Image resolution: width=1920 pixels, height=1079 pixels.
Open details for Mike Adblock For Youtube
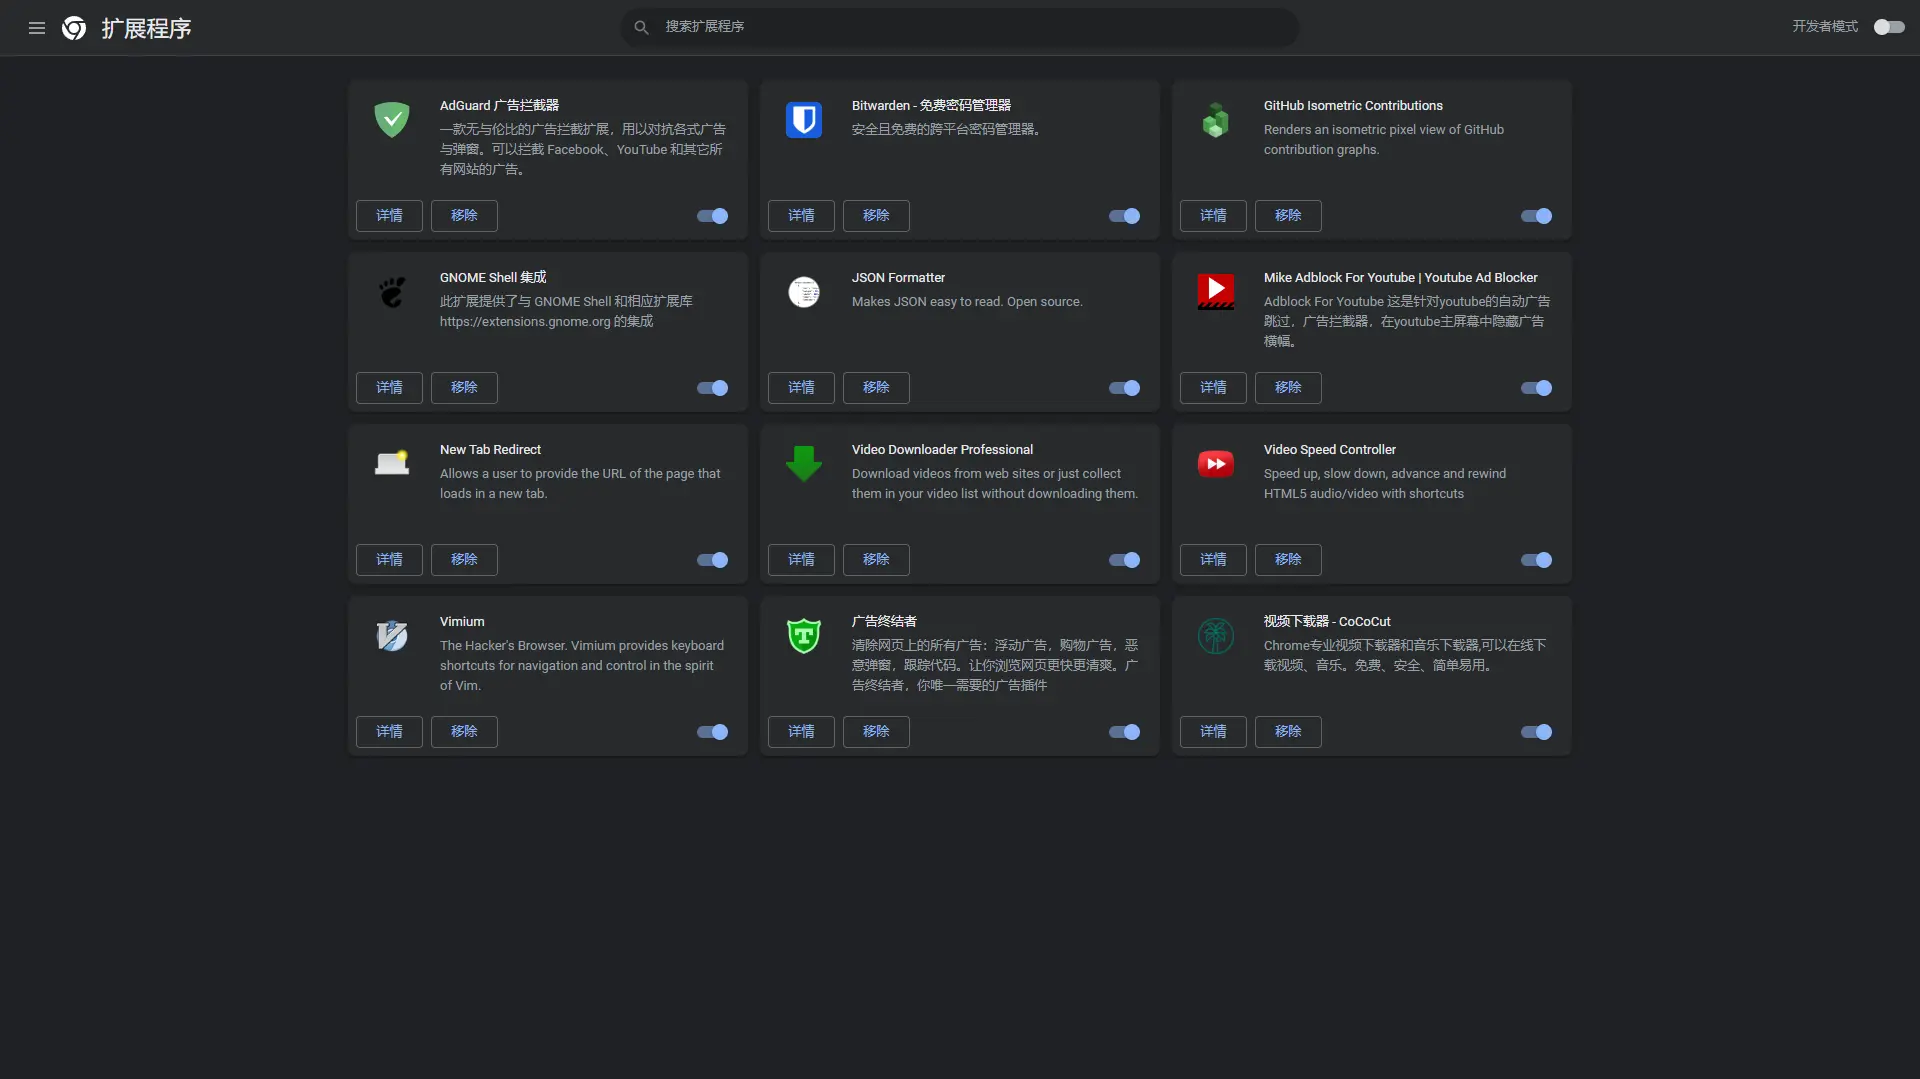tap(1213, 388)
